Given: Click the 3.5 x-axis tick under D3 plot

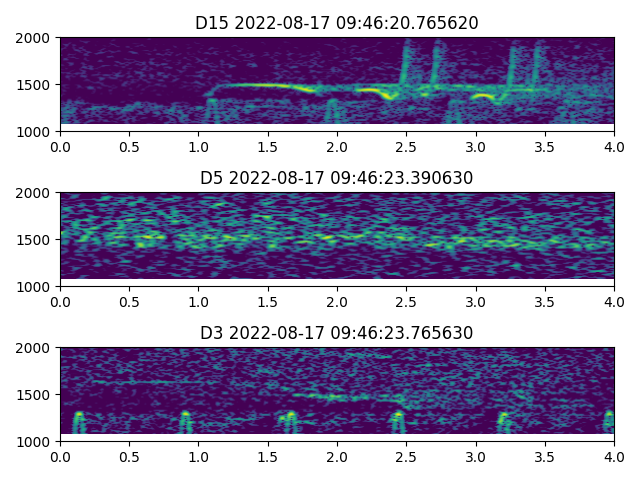Looking at the screenshot, I should tap(545, 456).
